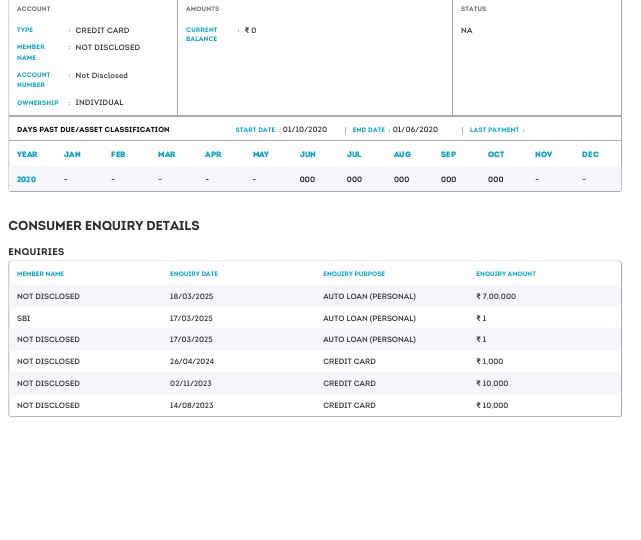Click the Enquiry Date column header
Image resolution: width=641 pixels, height=540 pixels.
coord(194,274)
